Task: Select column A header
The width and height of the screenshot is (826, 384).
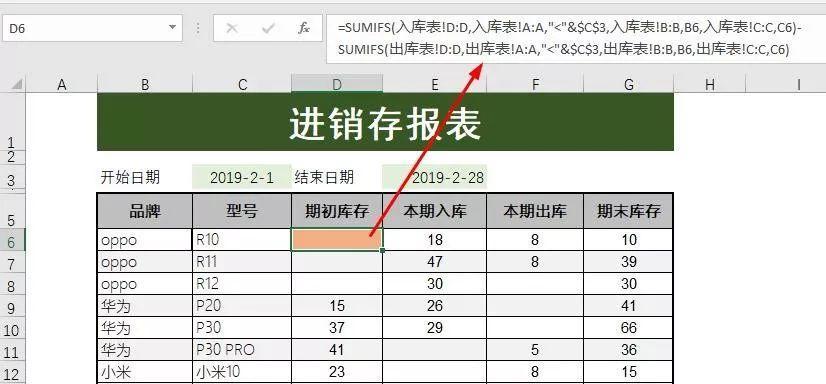Action: [62, 84]
